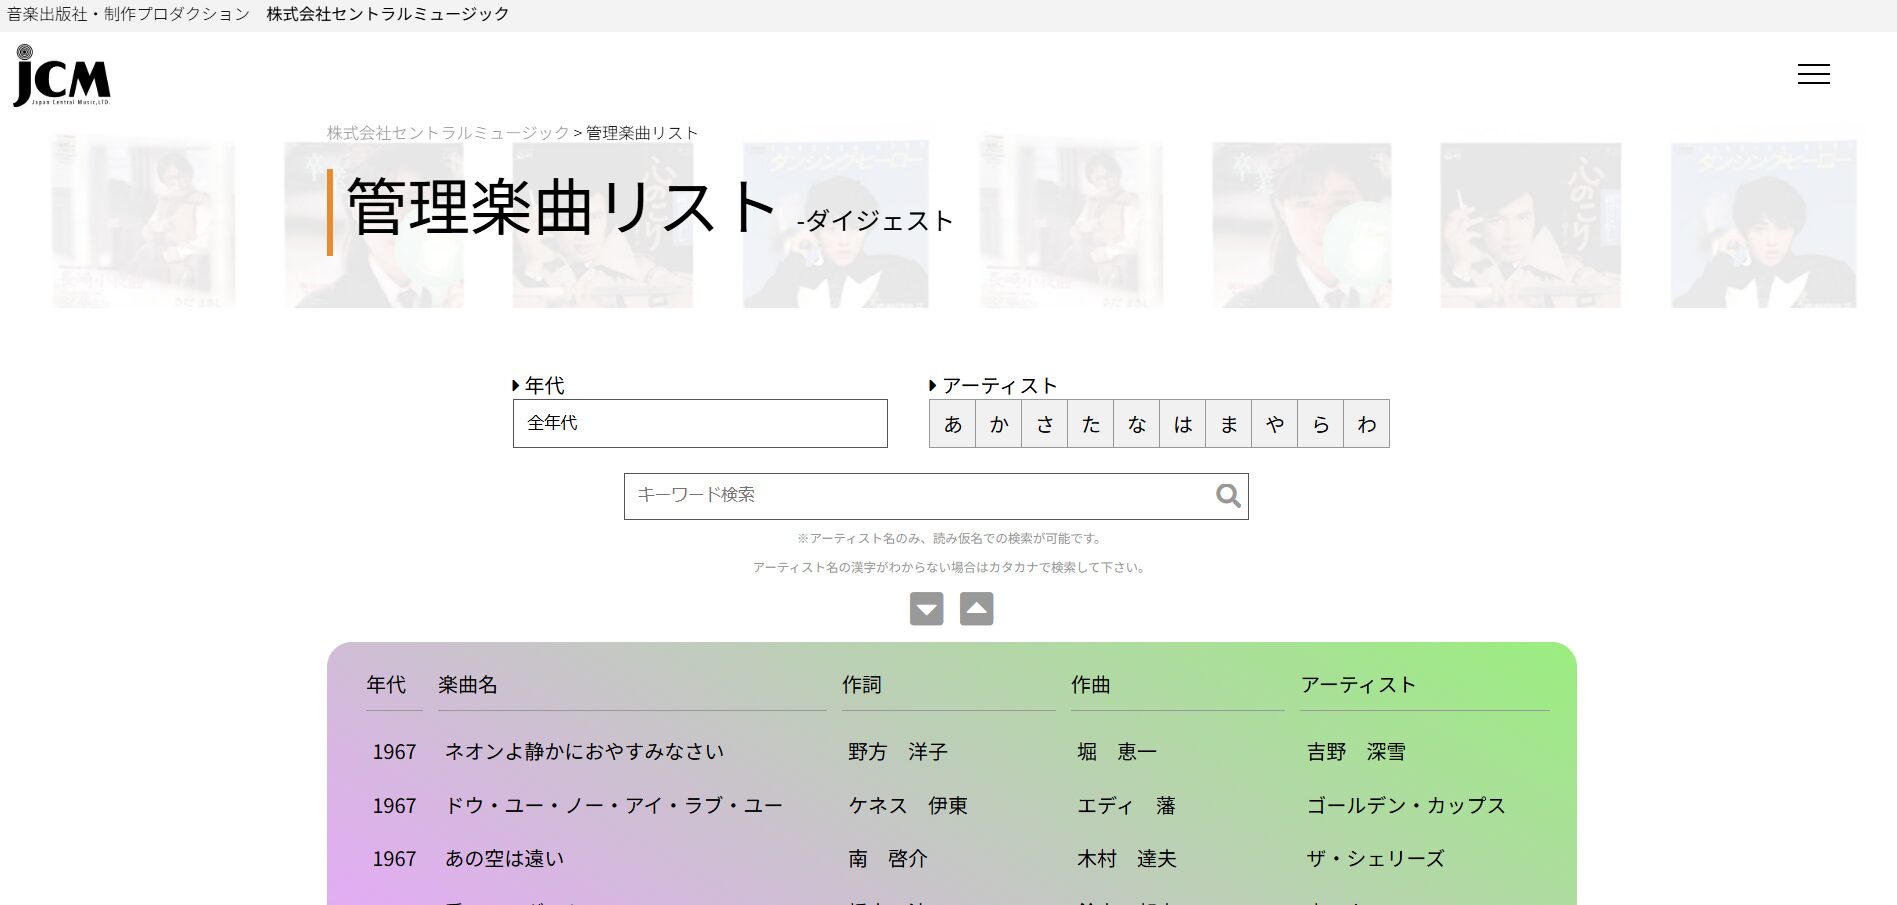The image size is (1897, 905).
Task: Click the downward sort arrow button
Action: (926, 608)
